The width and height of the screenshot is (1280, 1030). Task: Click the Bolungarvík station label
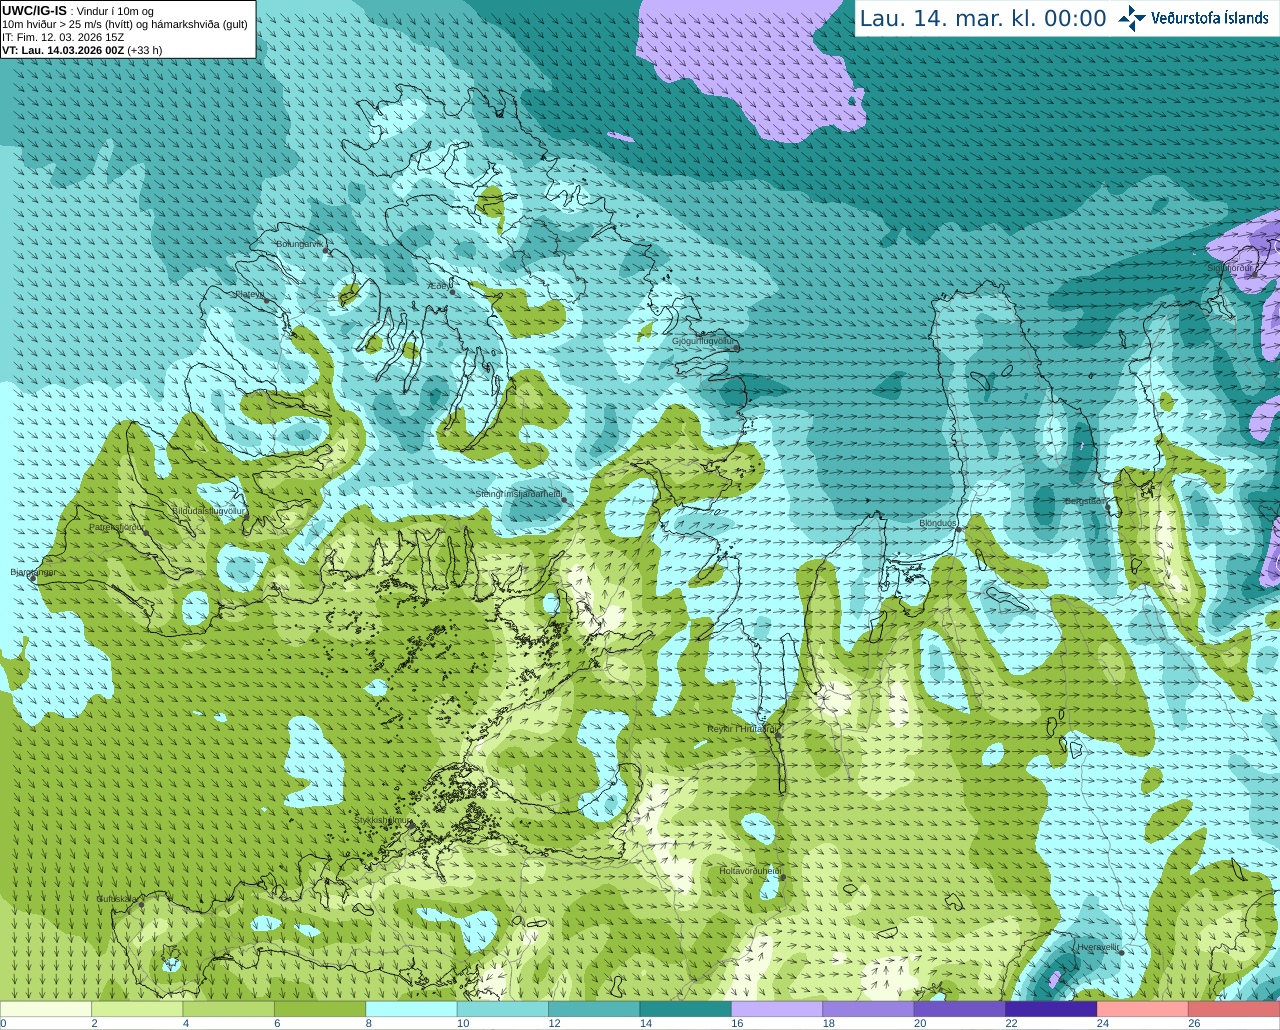click(299, 244)
